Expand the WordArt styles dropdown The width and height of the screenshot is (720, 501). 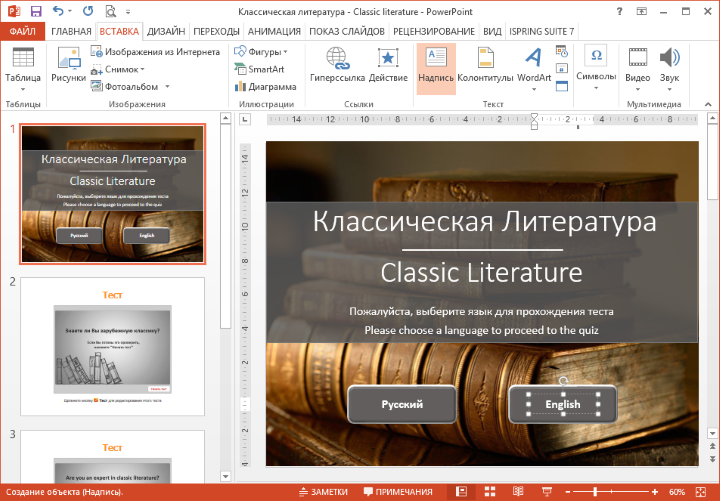click(534, 89)
